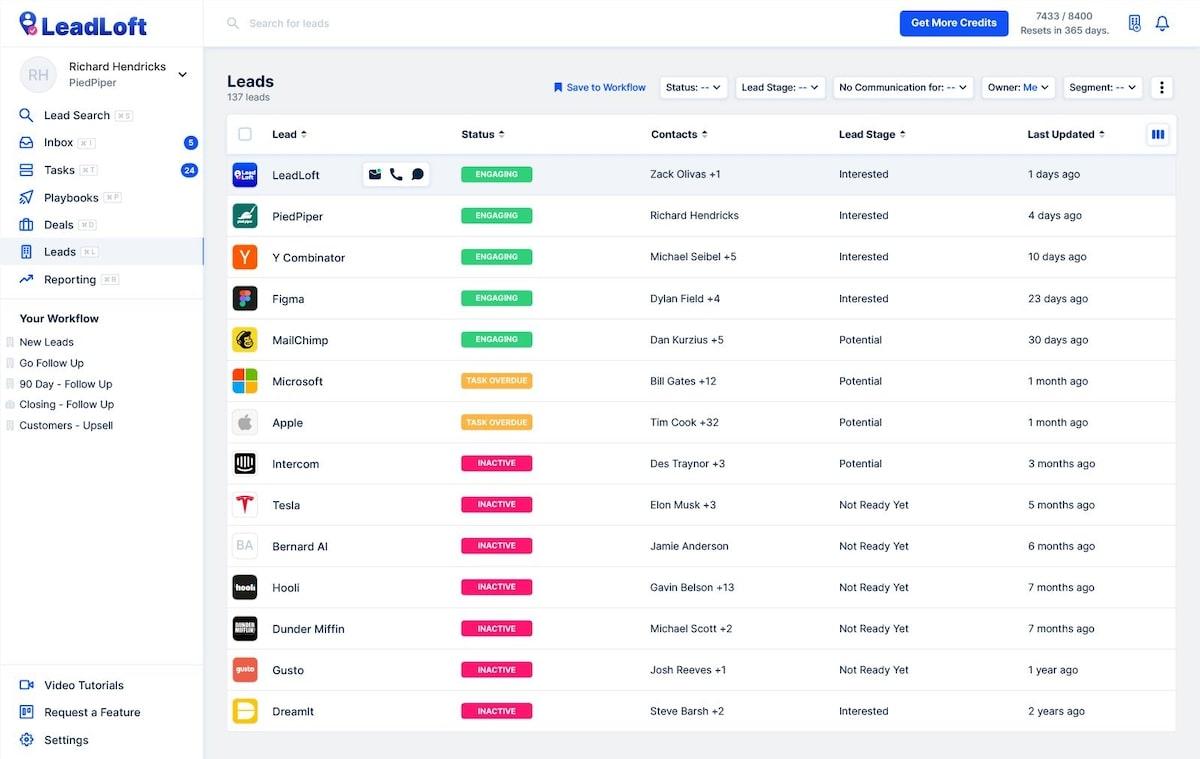The image size is (1200, 759).
Task: Click the credits building icon in top bar
Action: (1134, 23)
